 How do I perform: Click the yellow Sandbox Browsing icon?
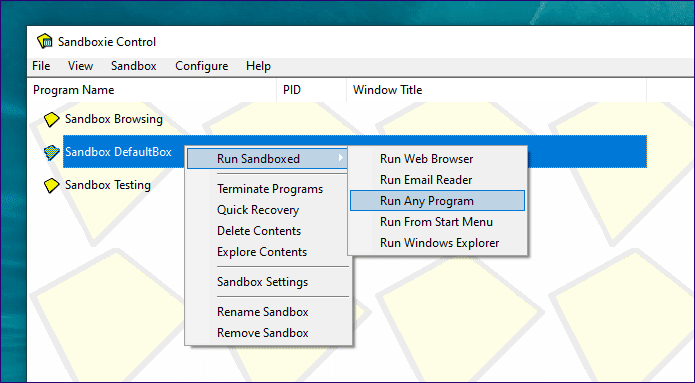coord(51,119)
